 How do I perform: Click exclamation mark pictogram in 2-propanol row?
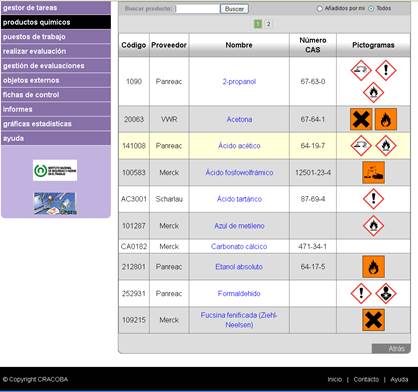pos(386,70)
